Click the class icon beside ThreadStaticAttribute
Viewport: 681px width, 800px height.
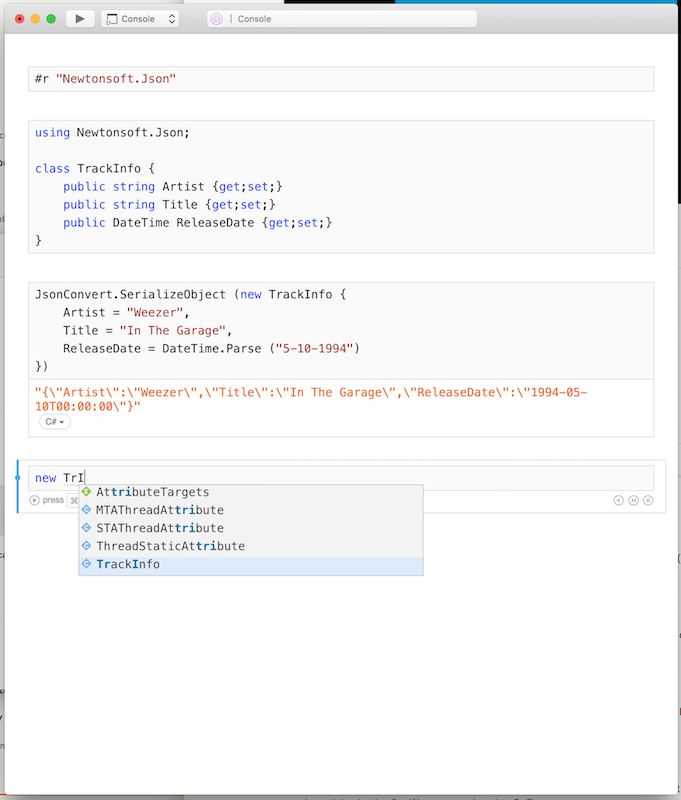pos(87,545)
